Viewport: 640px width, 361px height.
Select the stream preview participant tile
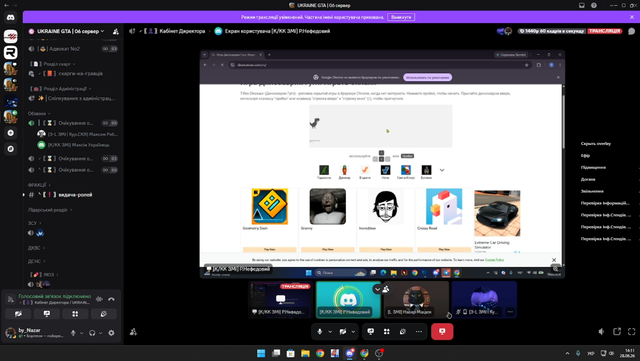pyautogui.click(x=281, y=299)
